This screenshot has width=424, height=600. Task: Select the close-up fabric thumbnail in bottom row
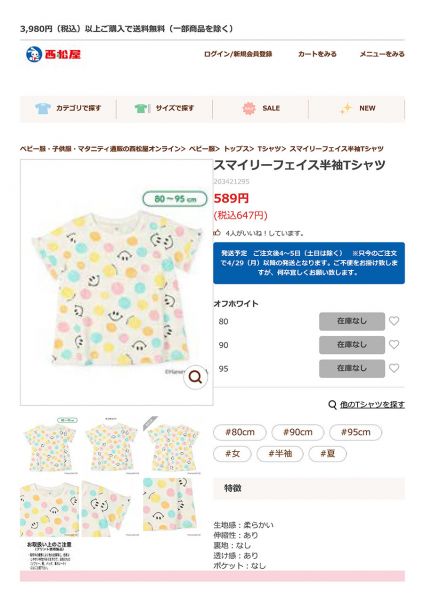point(171,506)
